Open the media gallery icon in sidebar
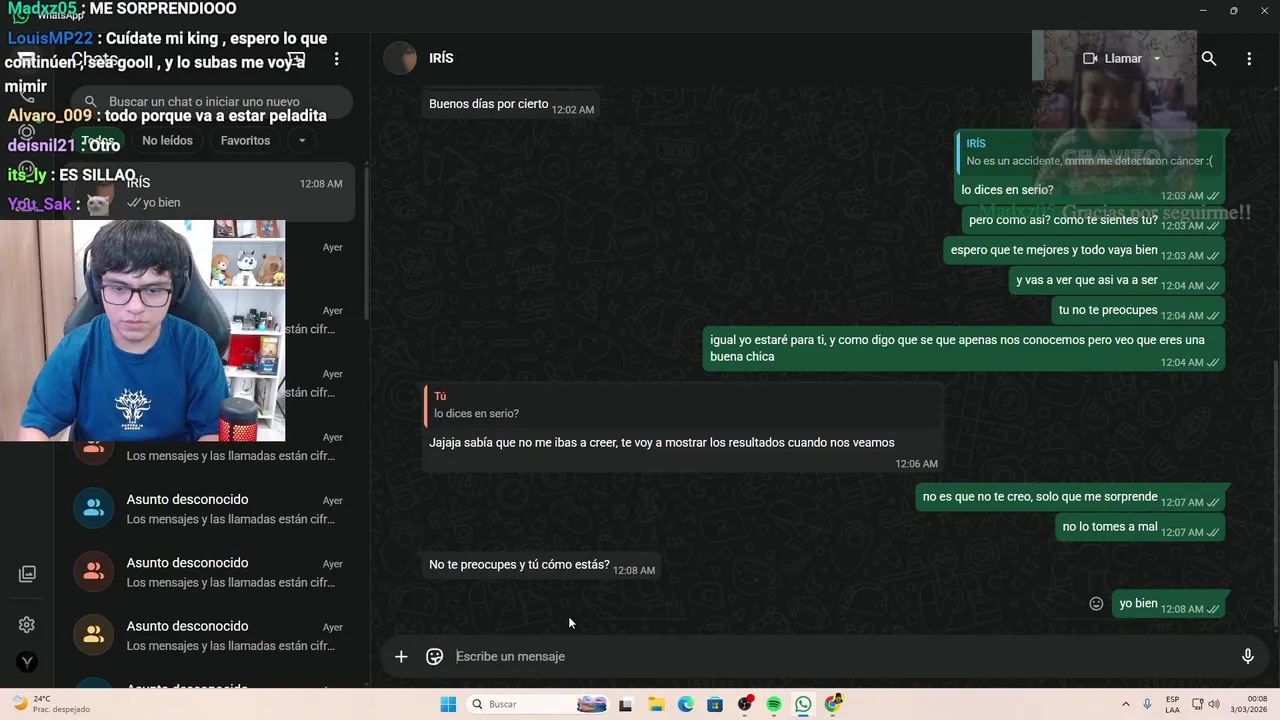1280x720 pixels. tap(27, 574)
